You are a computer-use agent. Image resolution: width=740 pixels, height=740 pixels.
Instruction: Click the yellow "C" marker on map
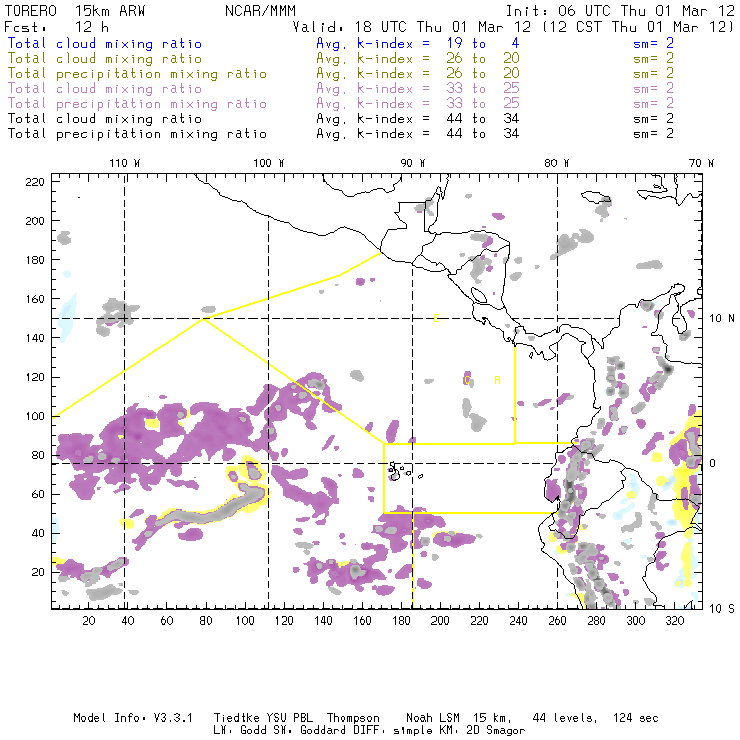click(467, 380)
